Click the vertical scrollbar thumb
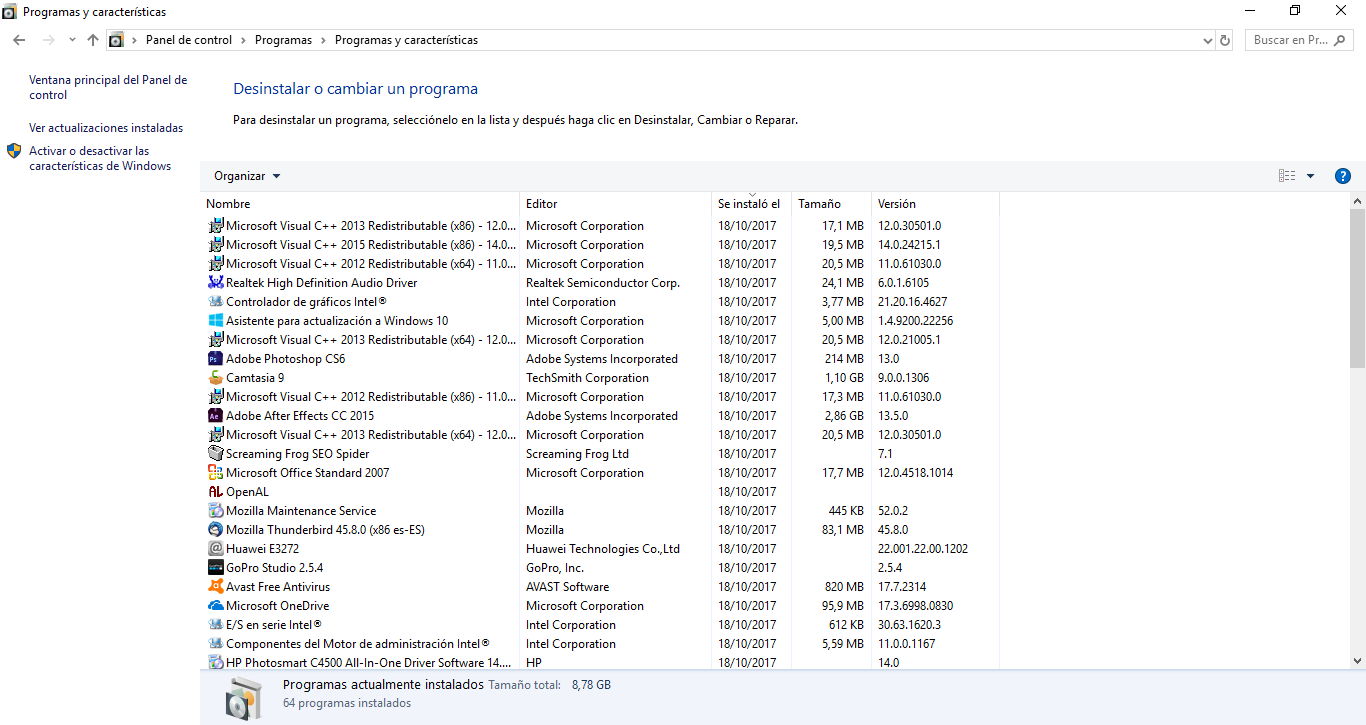 pyautogui.click(x=1357, y=290)
